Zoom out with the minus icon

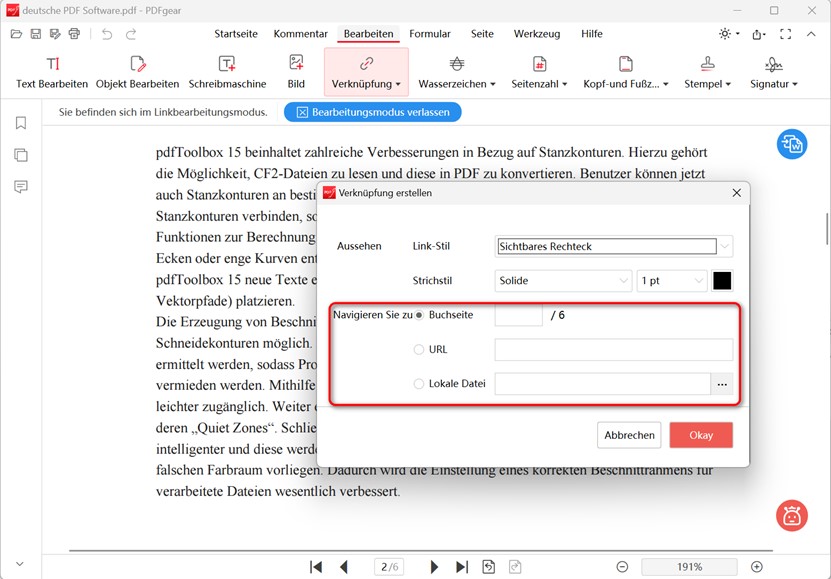point(622,567)
